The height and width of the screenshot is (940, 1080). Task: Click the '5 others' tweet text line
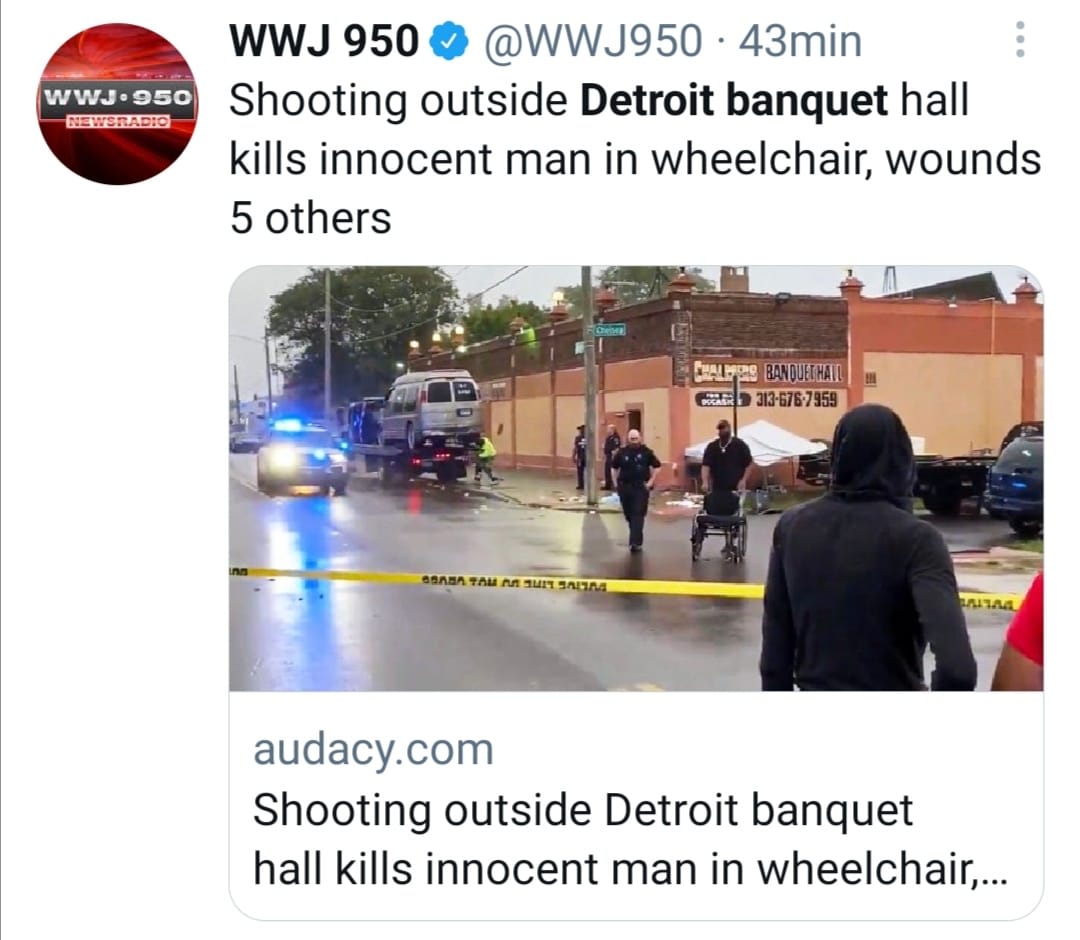(x=311, y=218)
